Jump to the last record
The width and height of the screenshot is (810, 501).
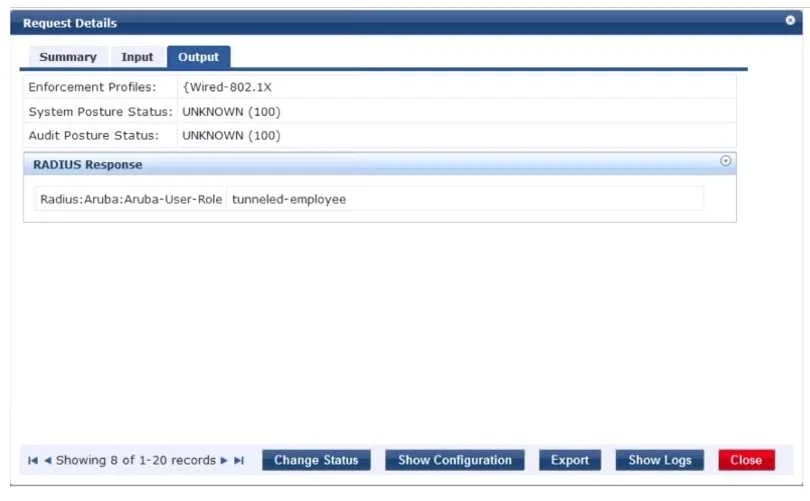coord(239,460)
